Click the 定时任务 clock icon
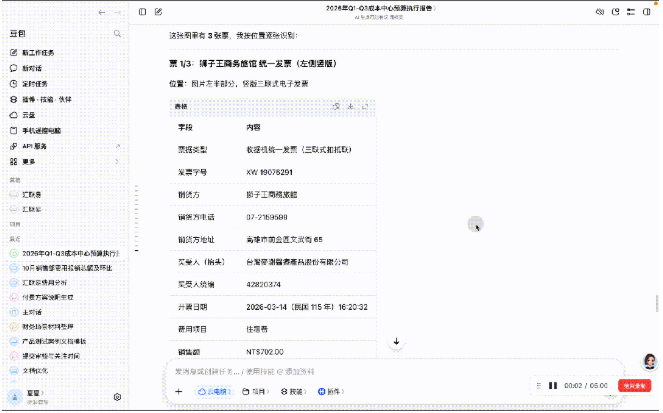The width and height of the screenshot is (663, 413). [x=14, y=84]
